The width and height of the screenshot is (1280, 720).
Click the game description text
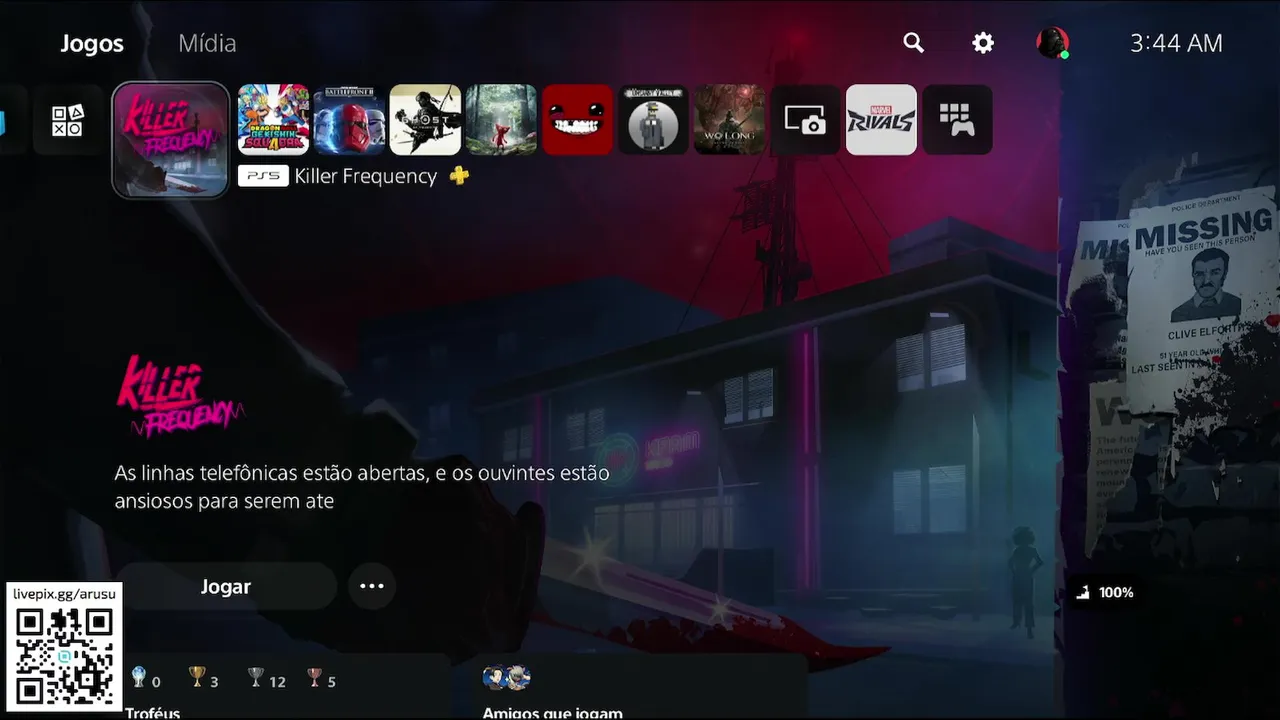pyautogui.click(x=362, y=487)
